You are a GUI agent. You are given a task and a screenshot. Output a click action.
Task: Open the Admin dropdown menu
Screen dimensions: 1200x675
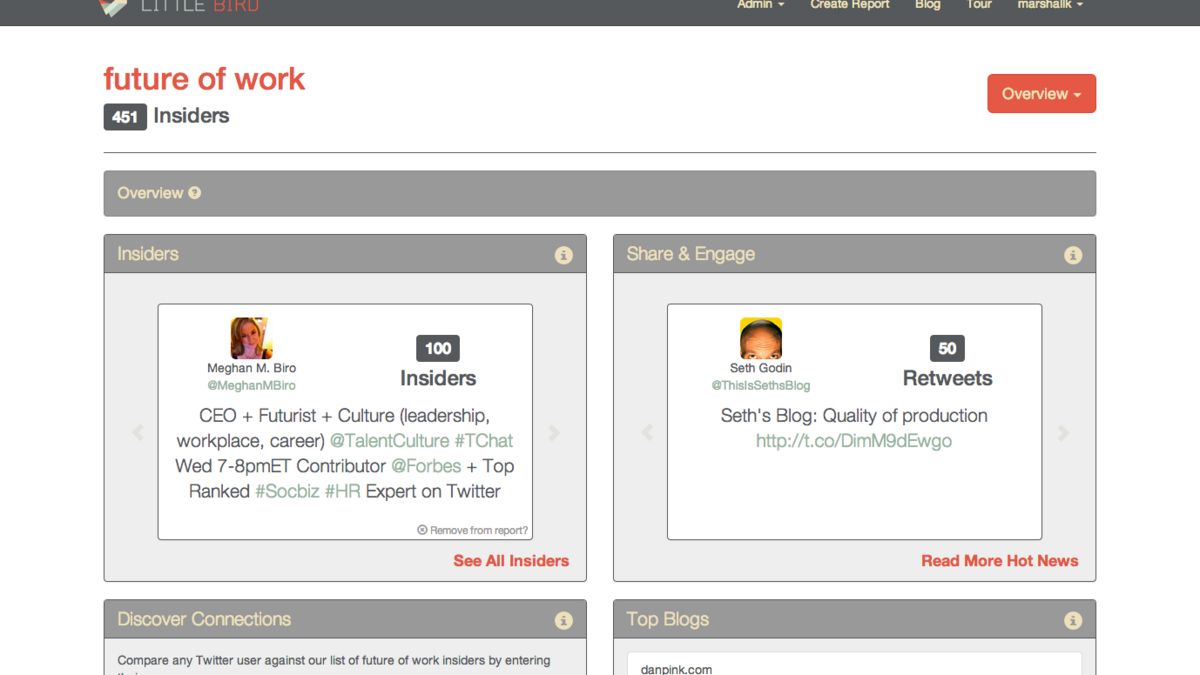point(760,5)
